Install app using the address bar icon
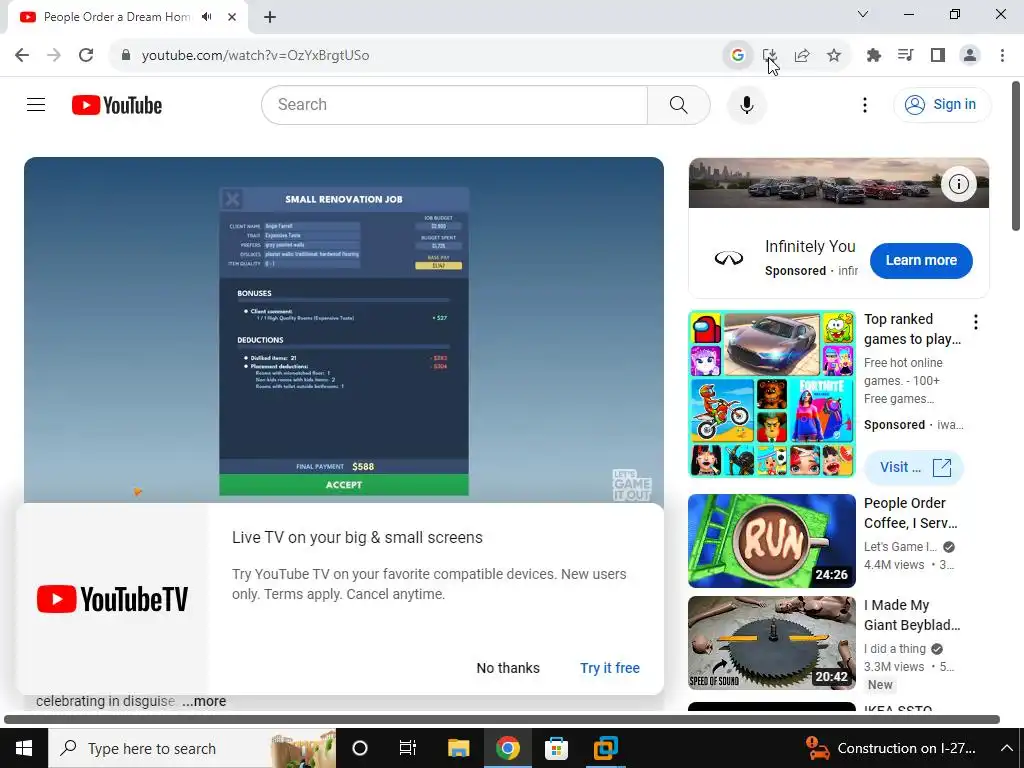The width and height of the screenshot is (1024, 768). [770, 55]
